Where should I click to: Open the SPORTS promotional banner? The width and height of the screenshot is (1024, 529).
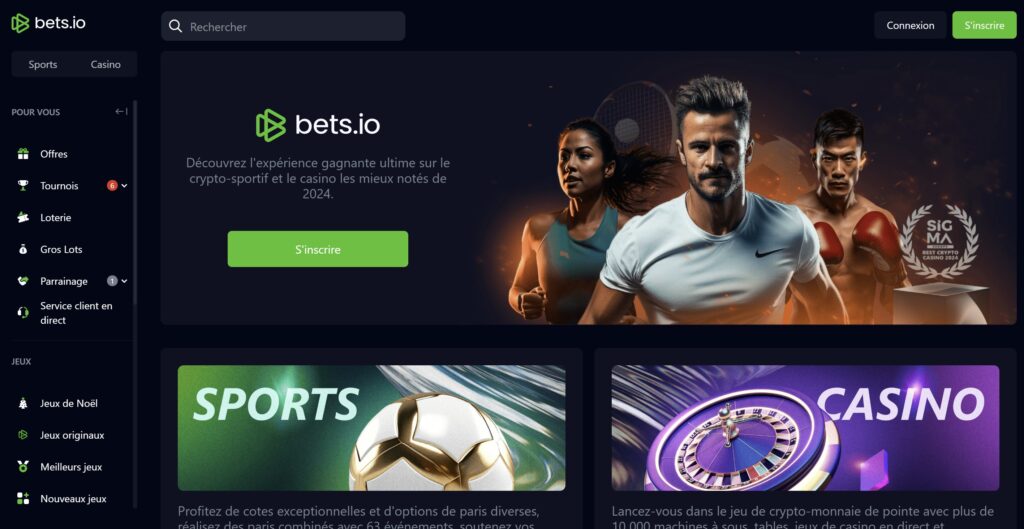point(372,428)
